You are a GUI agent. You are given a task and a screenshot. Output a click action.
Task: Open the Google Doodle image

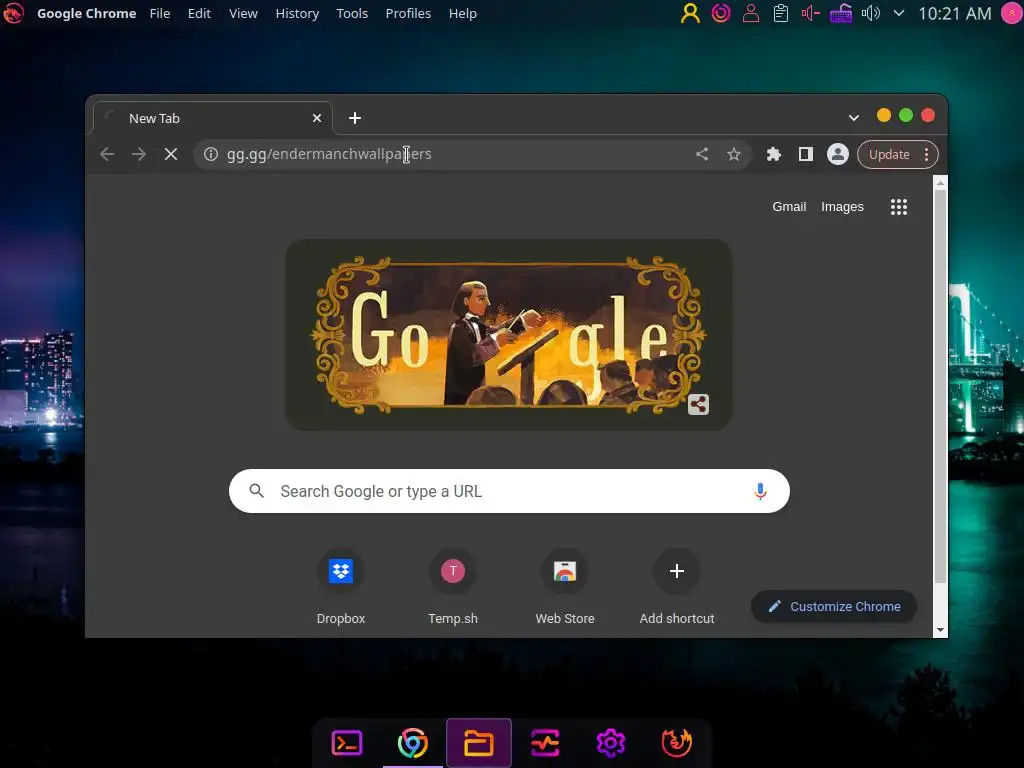[x=509, y=334]
